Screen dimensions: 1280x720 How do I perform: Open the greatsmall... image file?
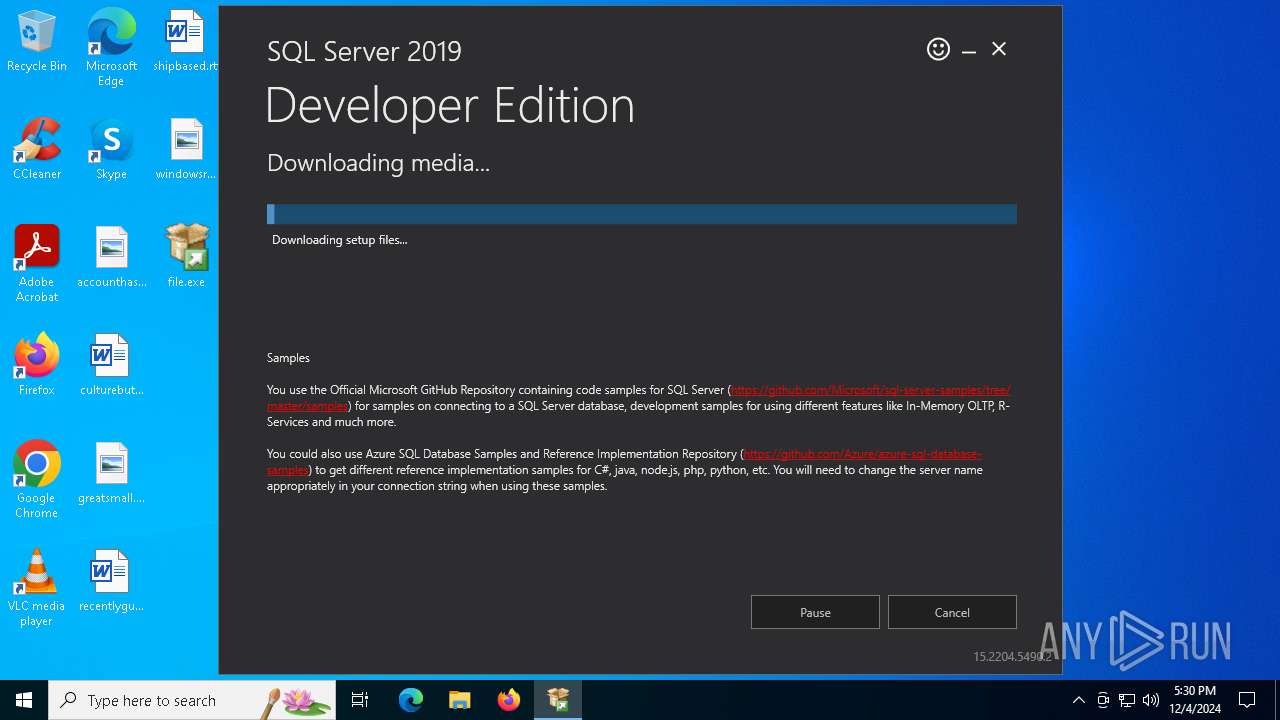coord(111,474)
